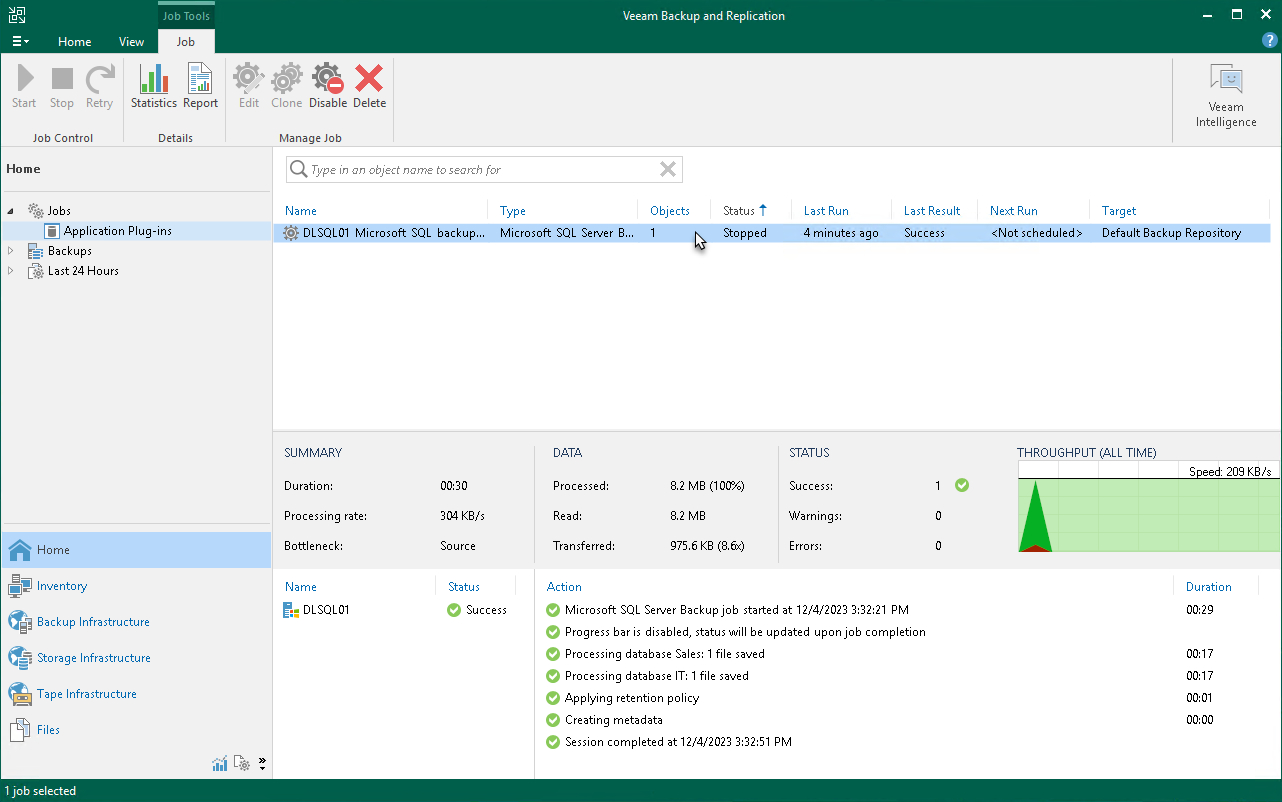Image resolution: width=1282 pixels, height=802 pixels.
Task: Click the object name search field
Action: click(482, 170)
